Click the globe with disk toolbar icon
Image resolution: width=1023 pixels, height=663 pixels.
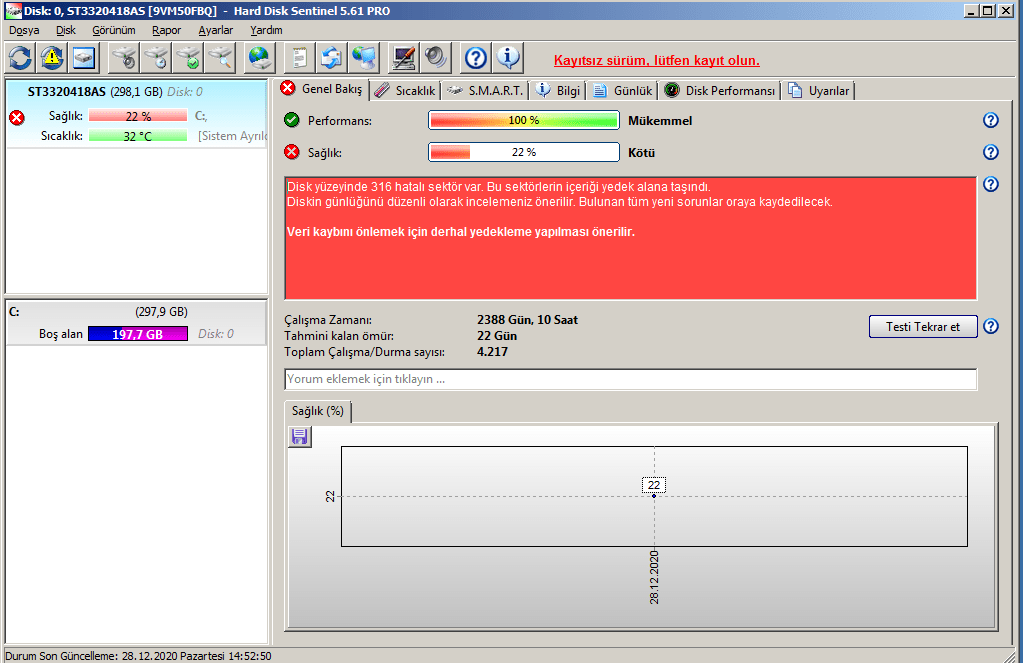click(x=260, y=58)
